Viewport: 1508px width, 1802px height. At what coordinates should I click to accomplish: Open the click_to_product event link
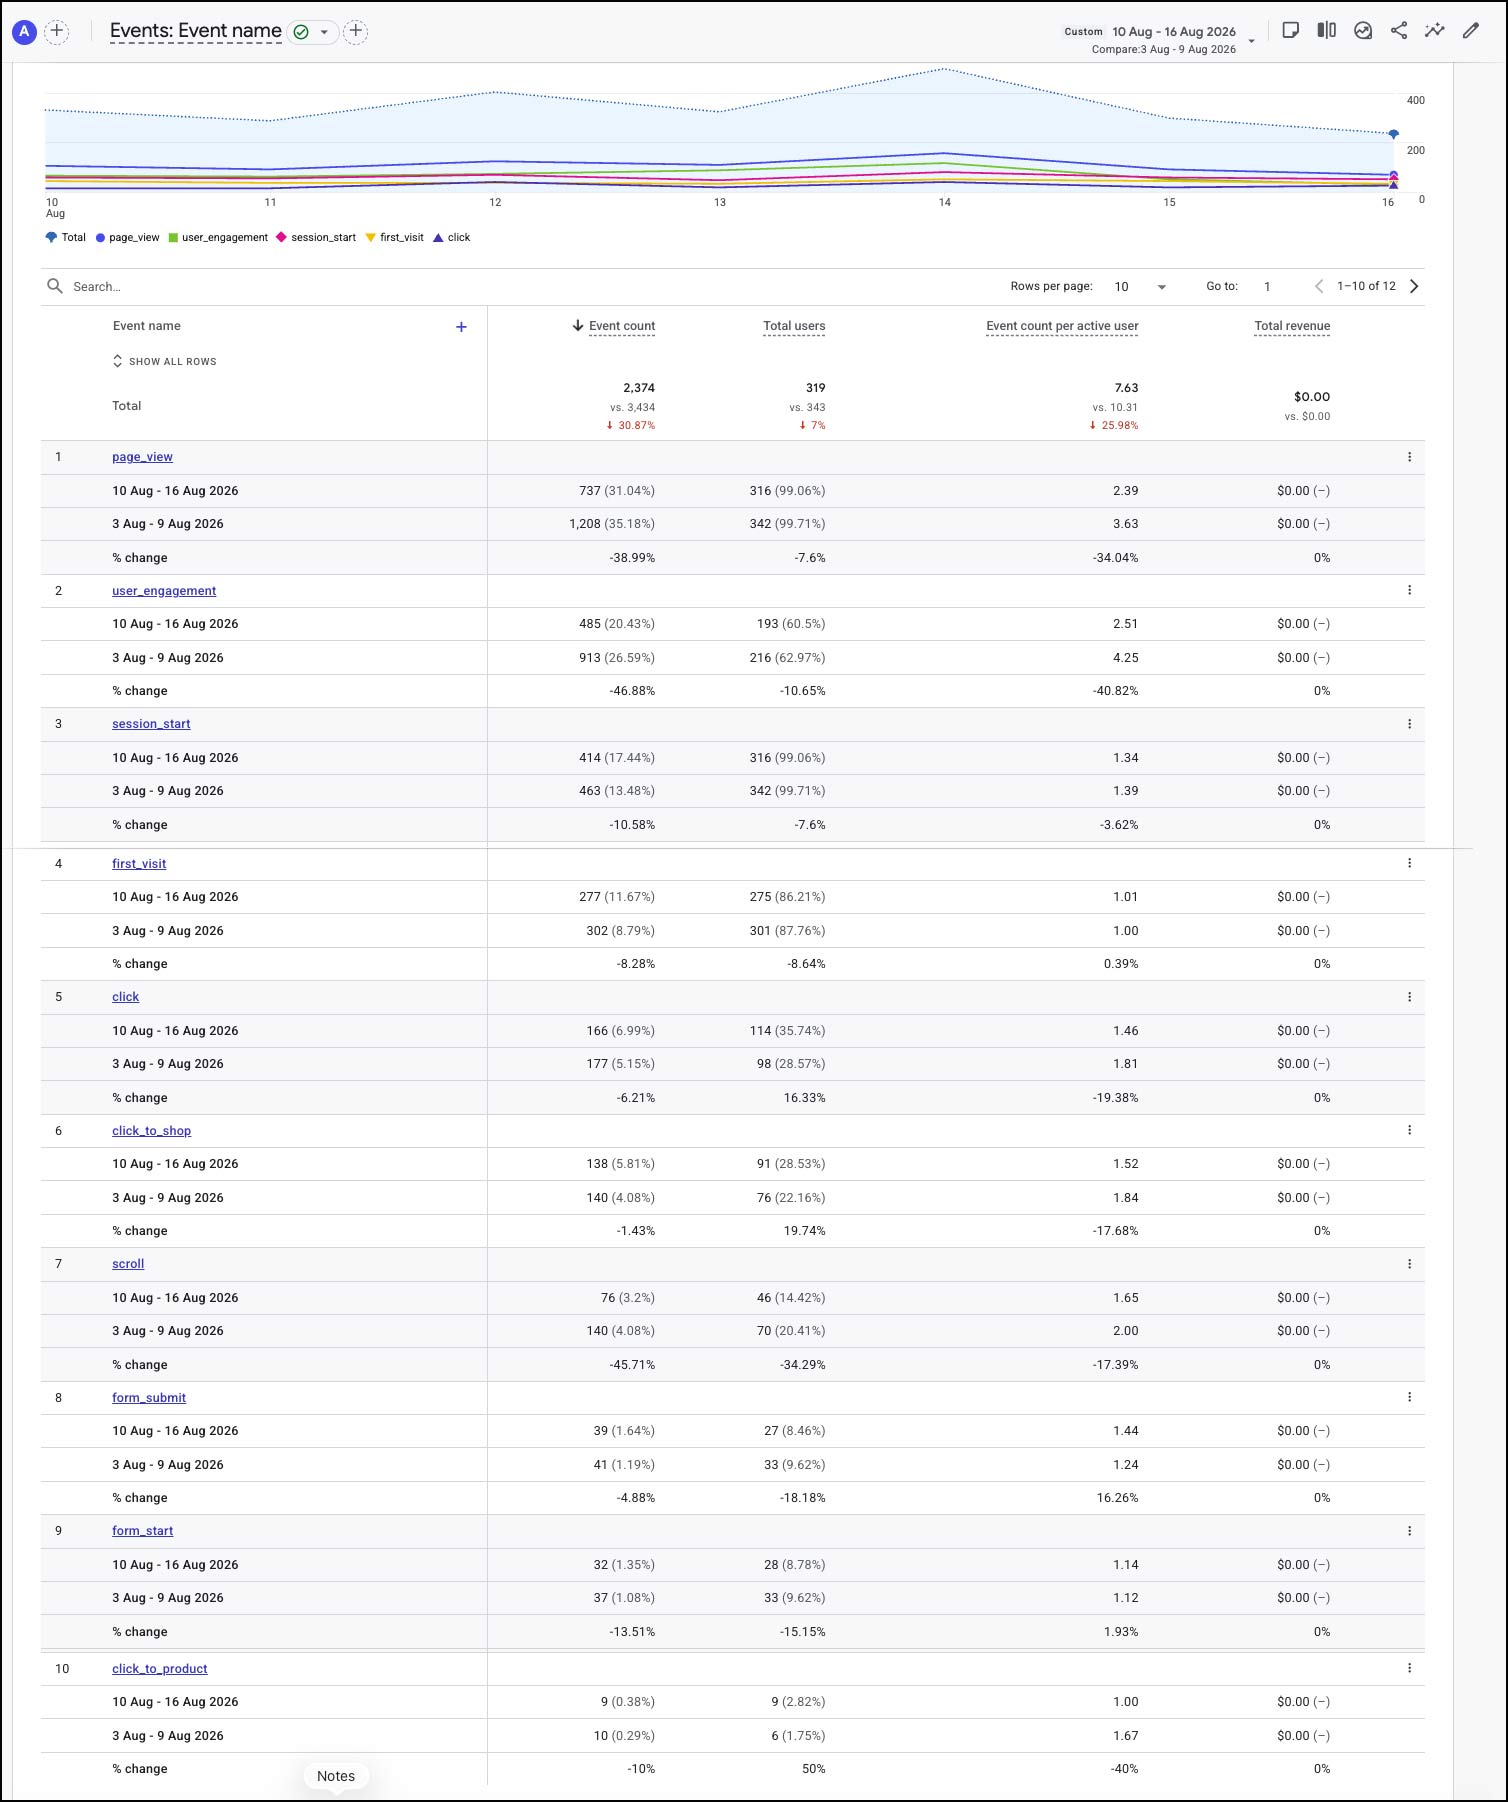[x=160, y=1669]
